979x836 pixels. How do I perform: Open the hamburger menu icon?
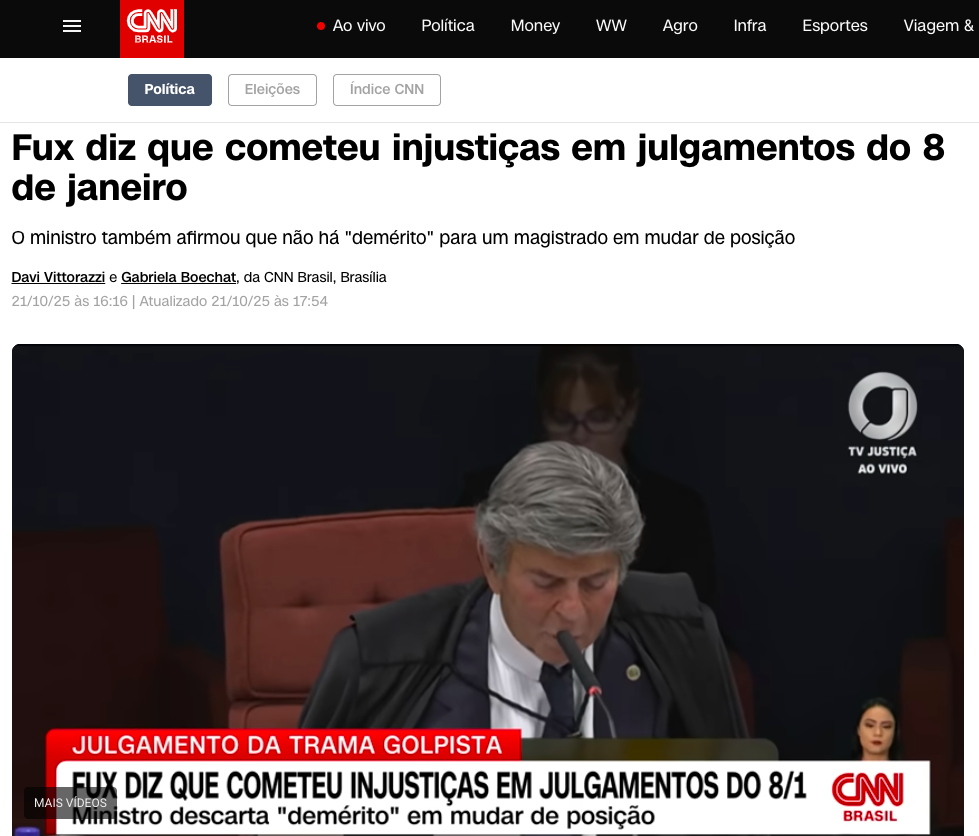click(x=72, y=26)
